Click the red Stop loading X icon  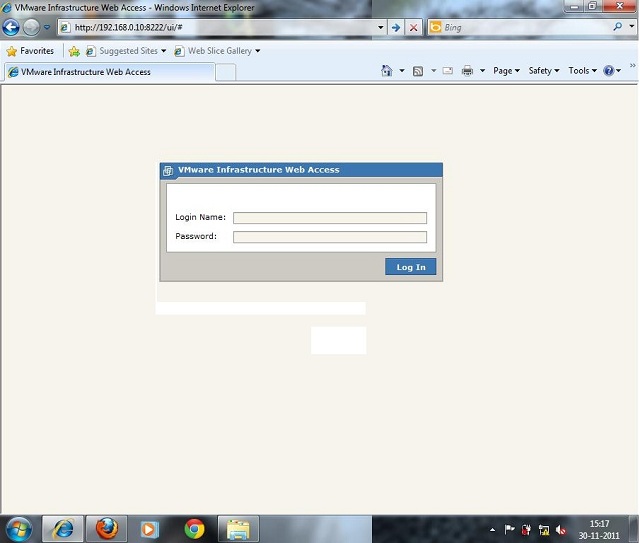click(x=413, y=27)
